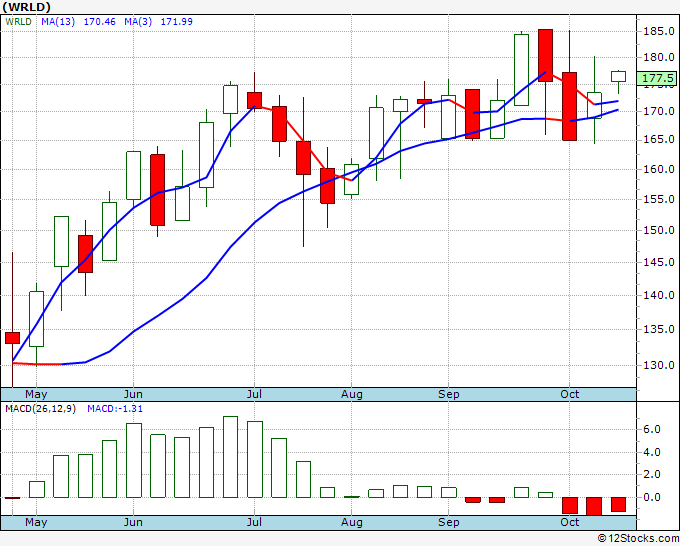Click Jul on the MACD panel's date axis
This screenshot has height=546, width=680.
[x=254, y=523]
